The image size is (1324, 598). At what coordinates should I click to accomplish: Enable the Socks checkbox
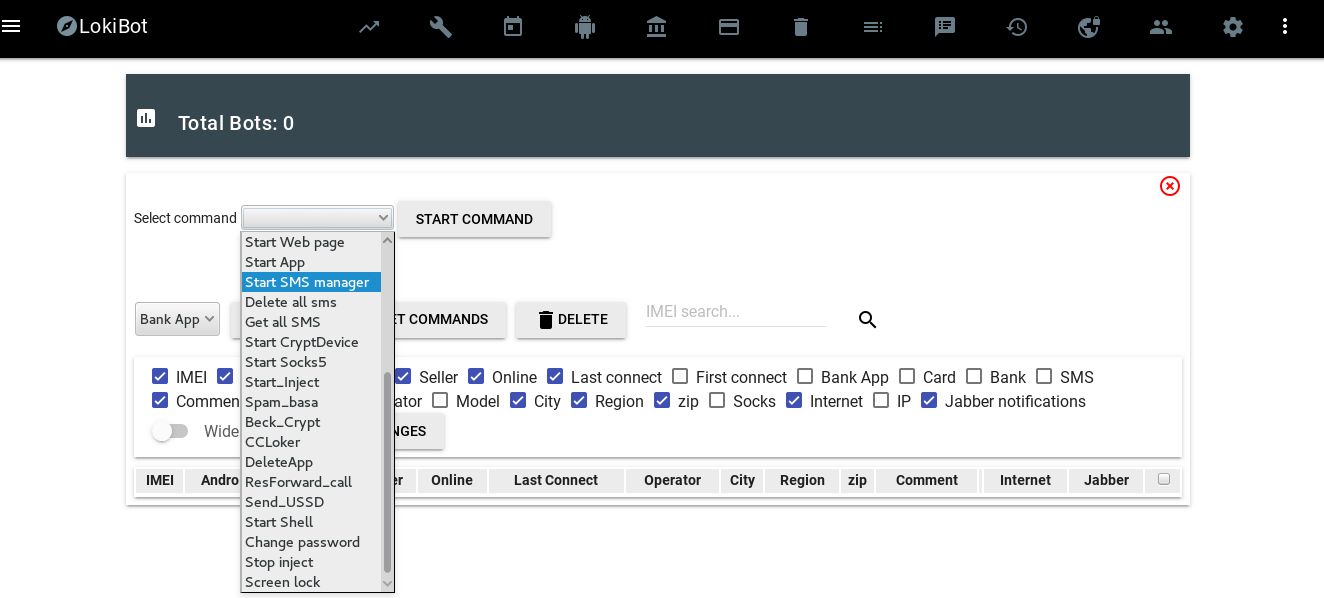pos(717,401)
